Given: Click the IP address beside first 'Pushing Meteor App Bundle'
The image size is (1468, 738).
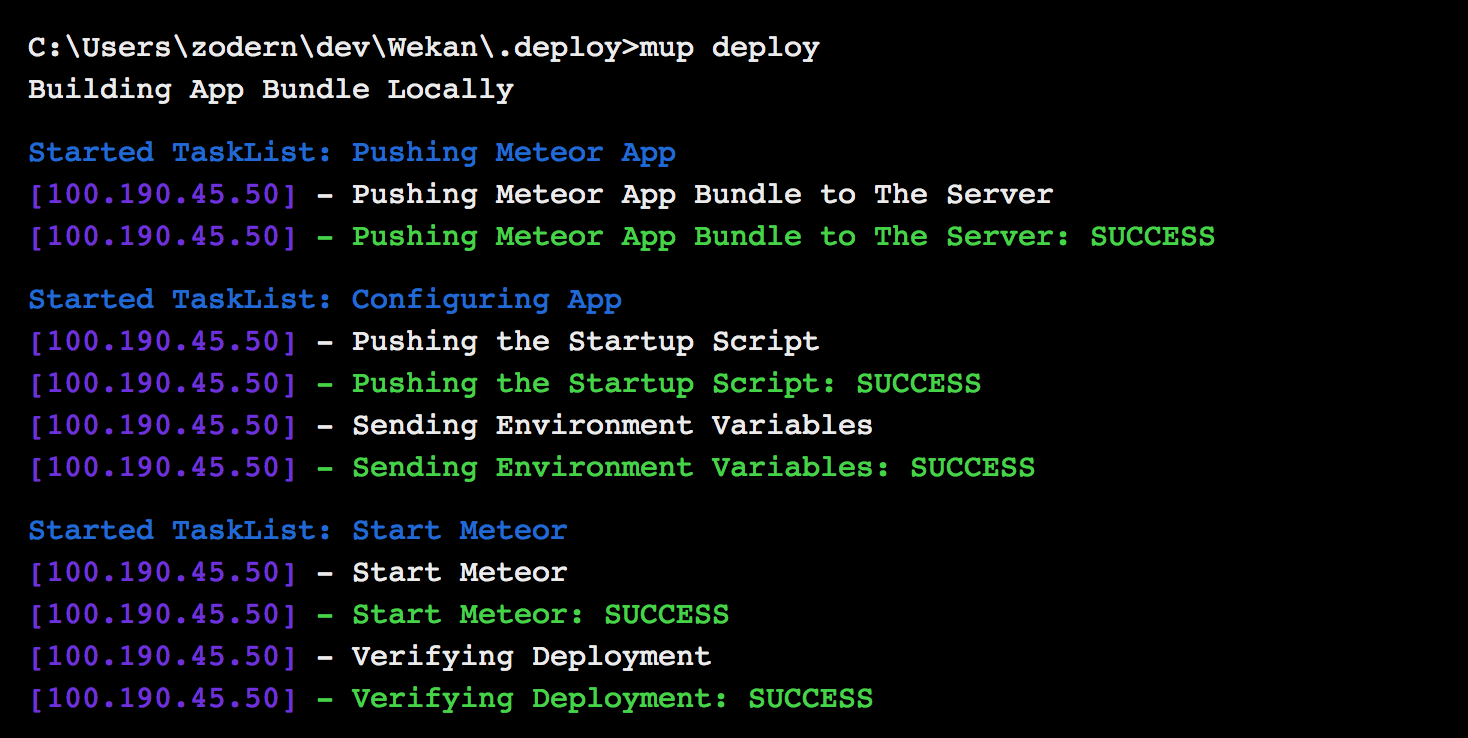Looking at the screenshot, I should 163,194.
